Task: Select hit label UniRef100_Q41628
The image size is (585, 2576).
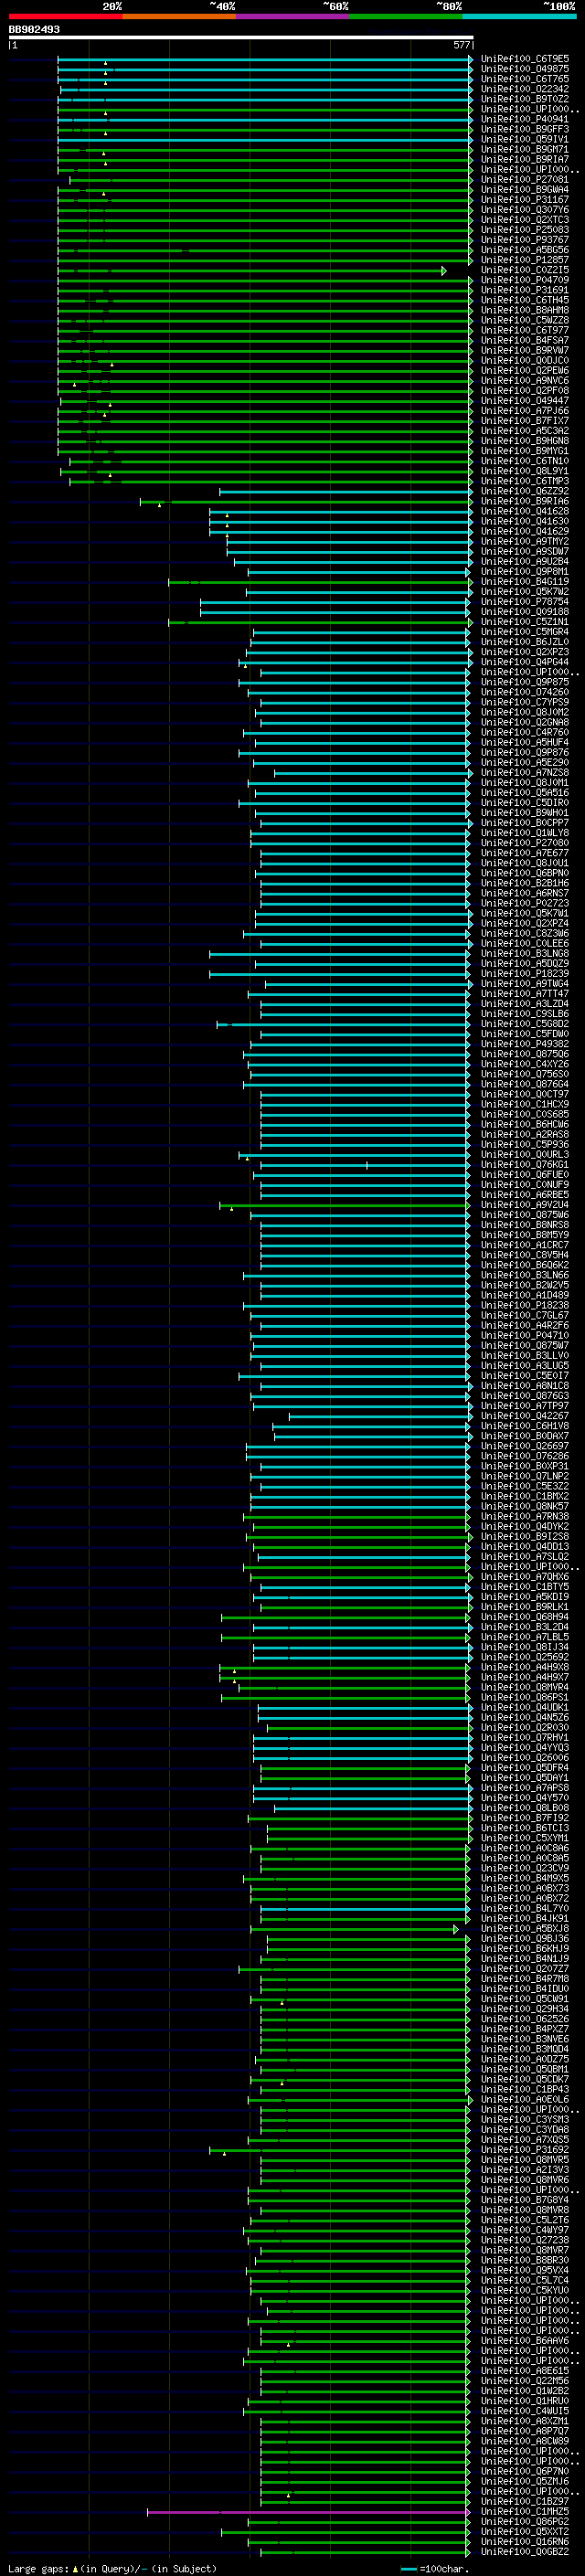Action: click(525, 511)
